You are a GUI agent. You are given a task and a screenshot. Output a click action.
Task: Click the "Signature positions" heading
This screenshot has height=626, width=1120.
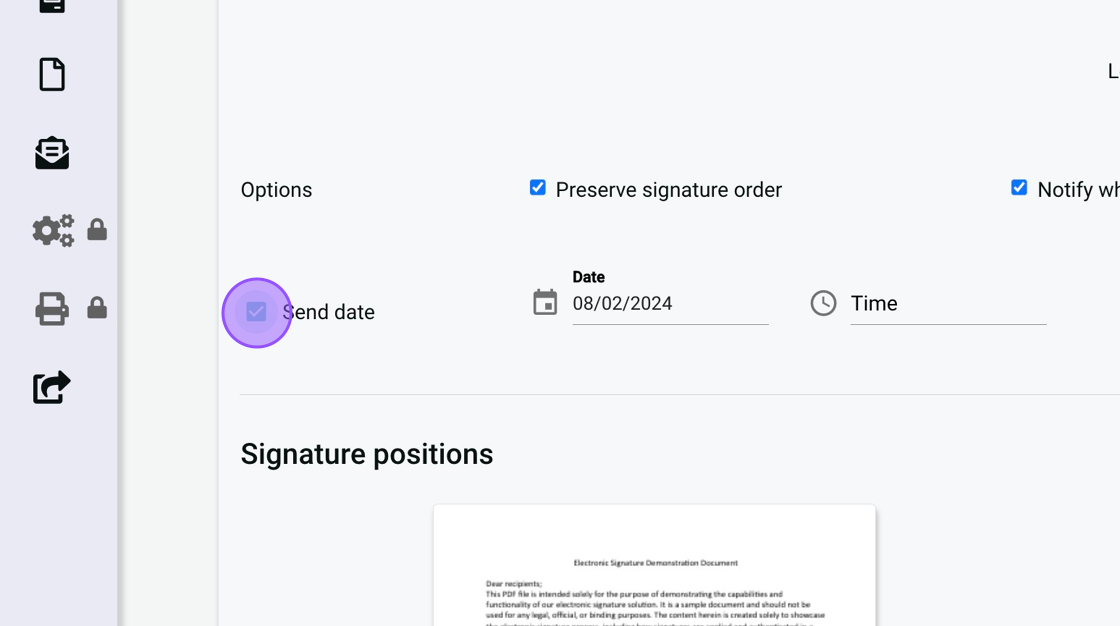click(367, 454)
